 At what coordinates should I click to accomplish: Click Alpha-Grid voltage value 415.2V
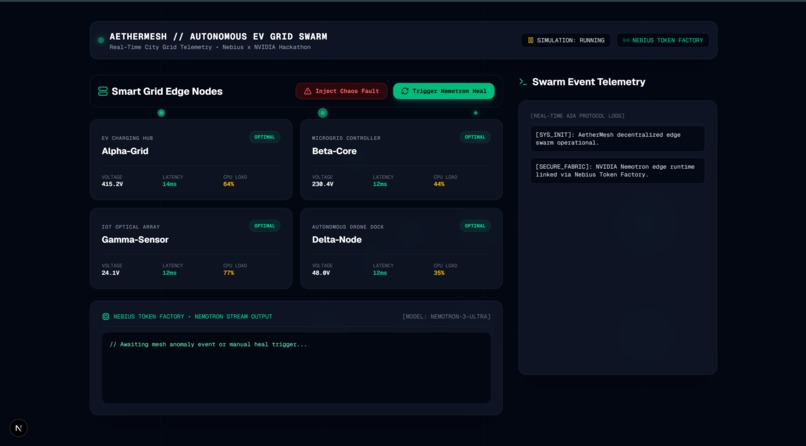(x=112, y=184)
